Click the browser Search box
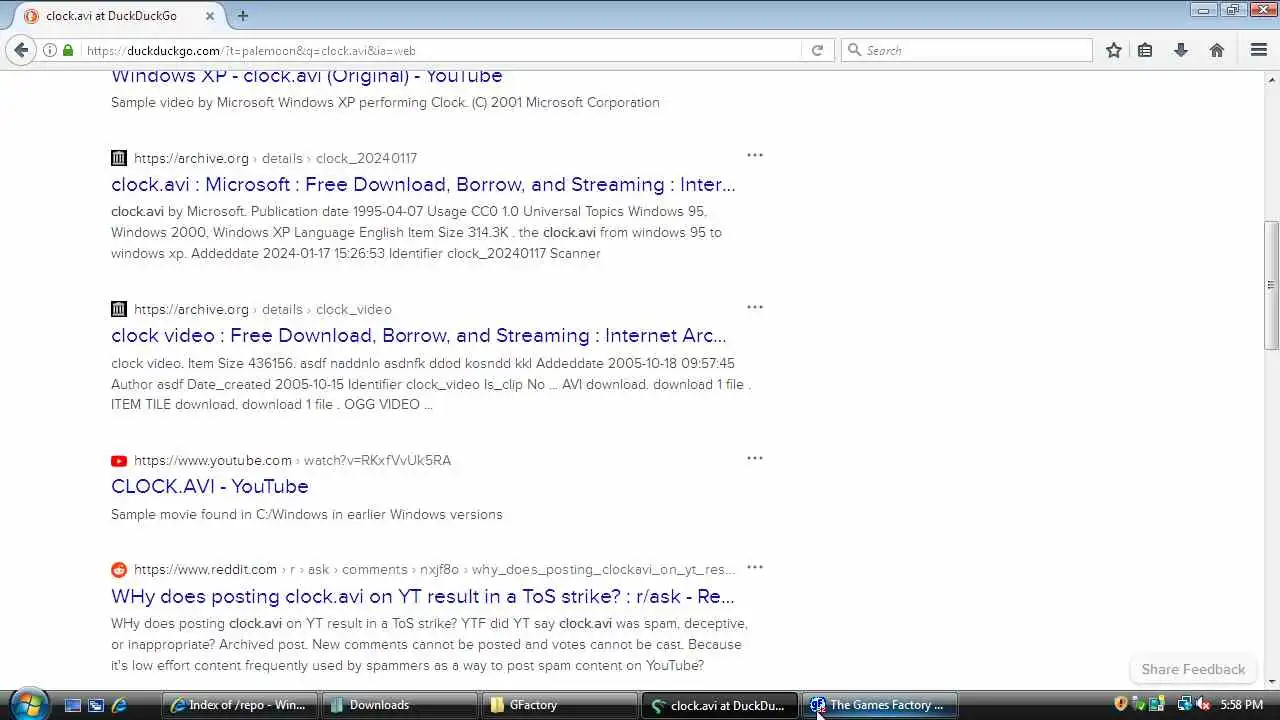The height and width of the screenshot is (720, 1280). [x=967, y=50]
